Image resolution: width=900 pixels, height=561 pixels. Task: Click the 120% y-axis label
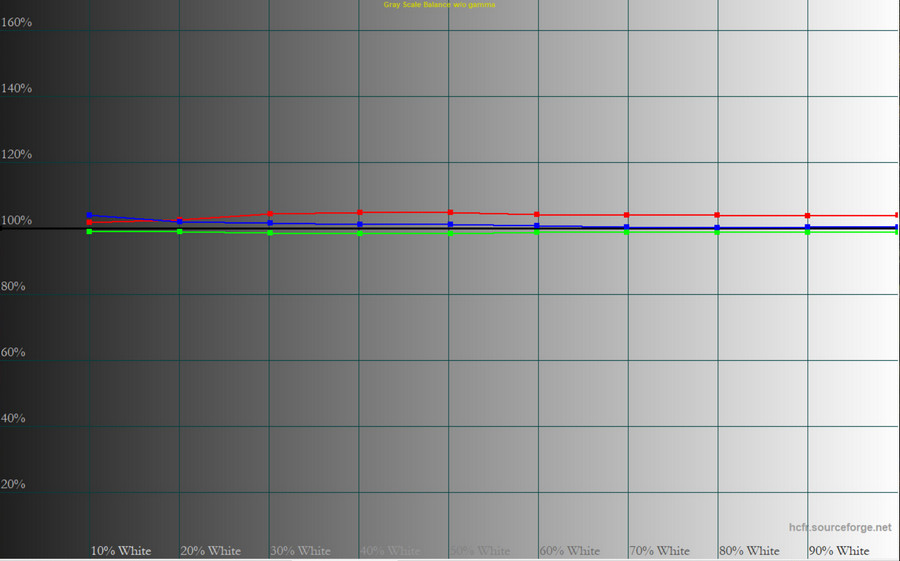16,154
